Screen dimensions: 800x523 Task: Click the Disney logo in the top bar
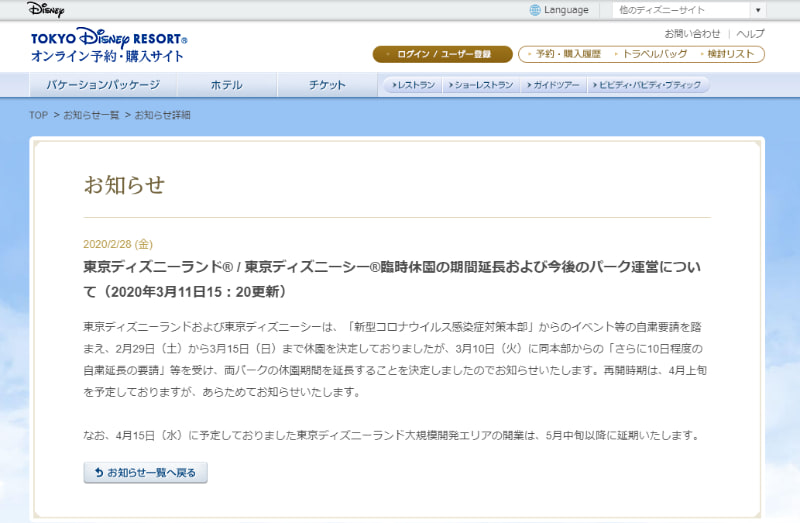(45, 9)
